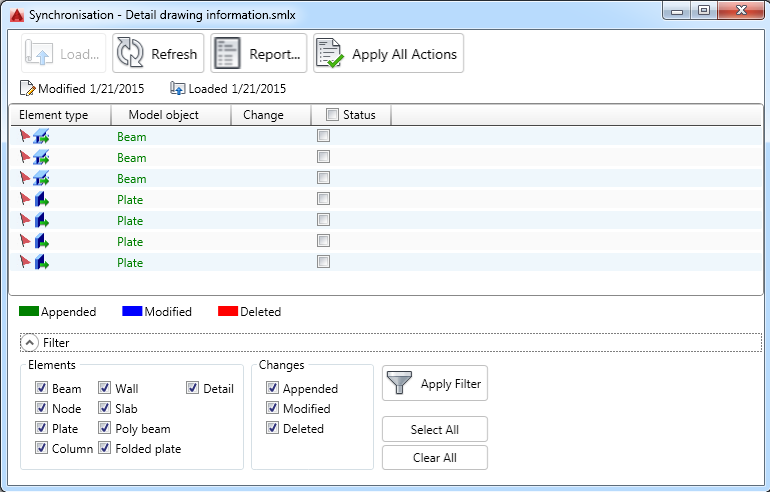The width and height of the screenshot is (770, 492).
Task: Click Apply All Actions
Action: (x=388, y=54)
